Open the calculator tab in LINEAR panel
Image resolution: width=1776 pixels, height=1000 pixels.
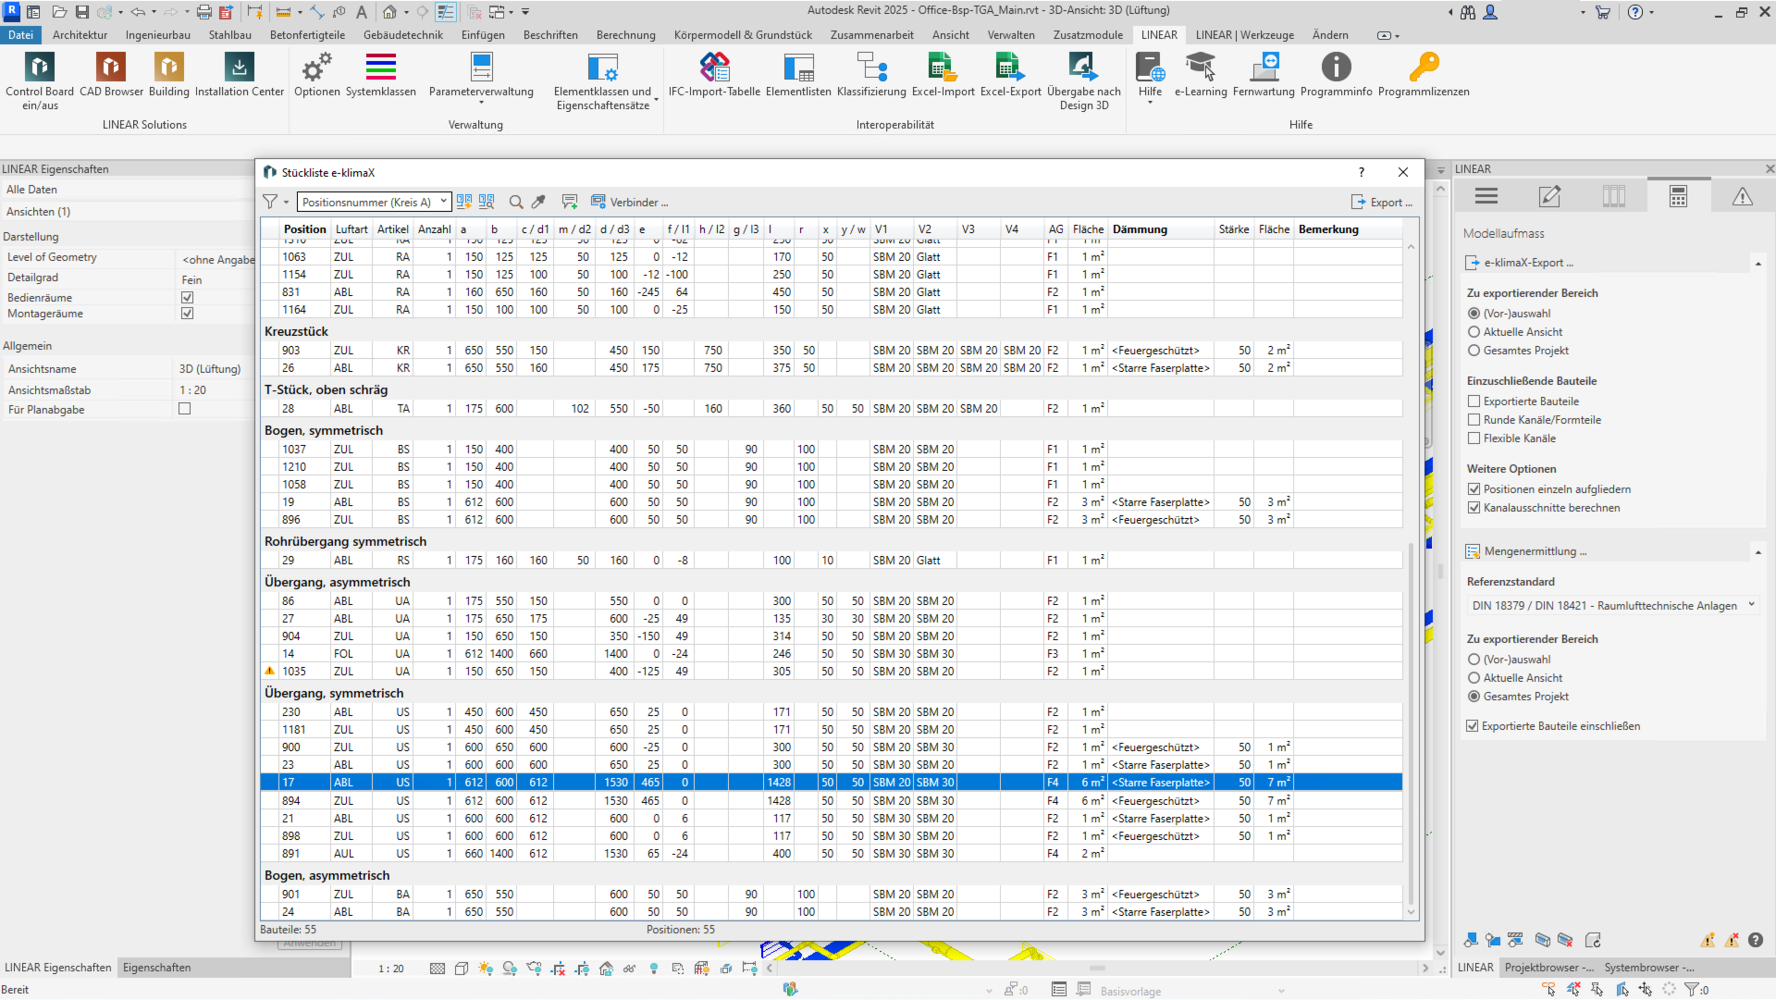click(x=1678, y=197)
